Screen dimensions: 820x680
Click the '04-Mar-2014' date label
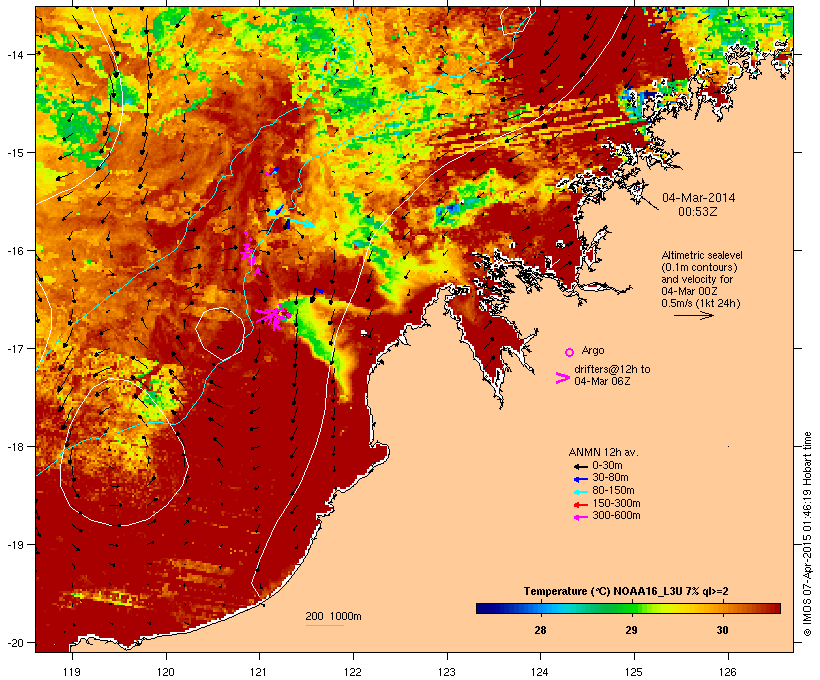tap(698, 198)
